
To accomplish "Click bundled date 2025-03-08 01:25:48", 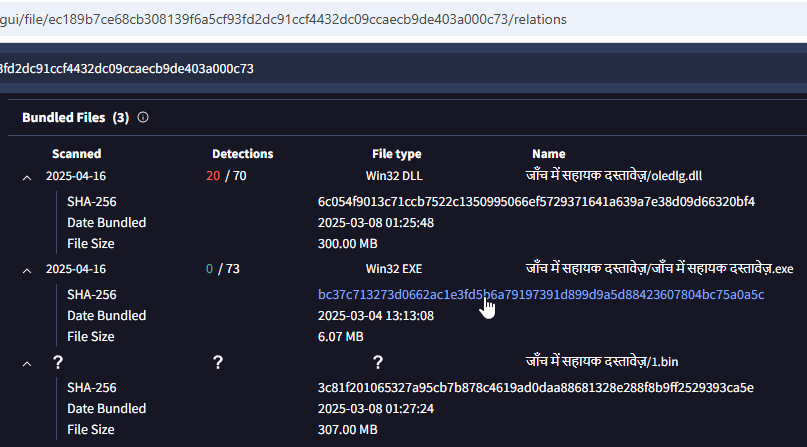I will pyautogui.click(x=376, y=222).
